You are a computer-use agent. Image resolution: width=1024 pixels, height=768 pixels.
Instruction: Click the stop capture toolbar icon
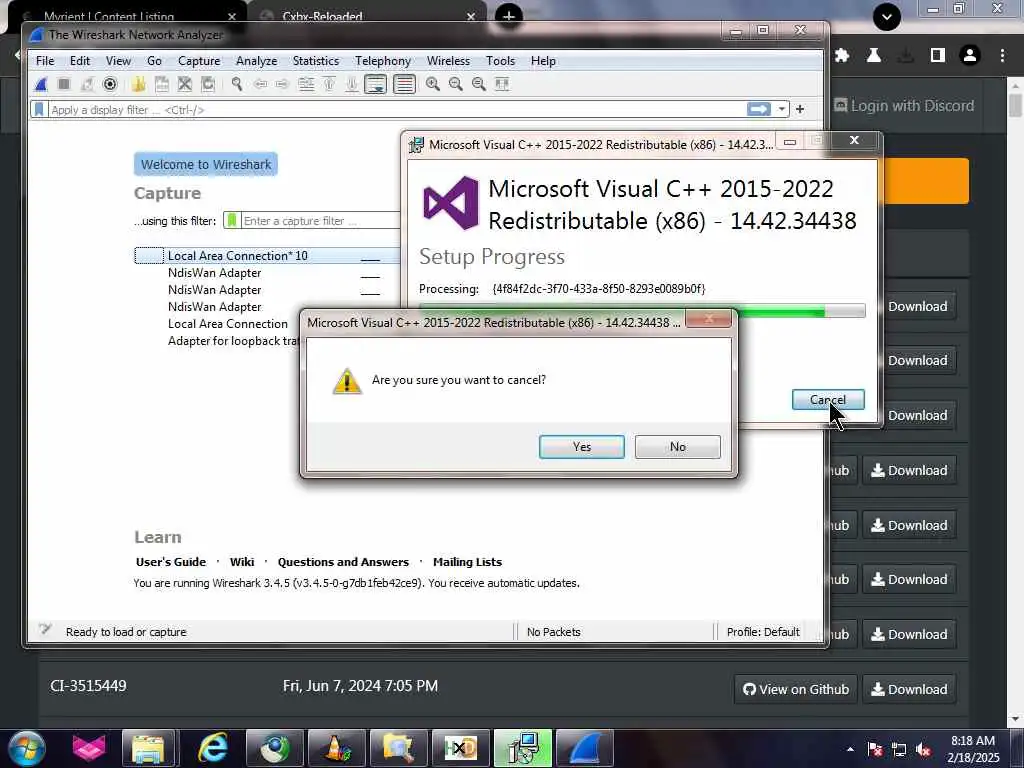(x=64, y=84)
